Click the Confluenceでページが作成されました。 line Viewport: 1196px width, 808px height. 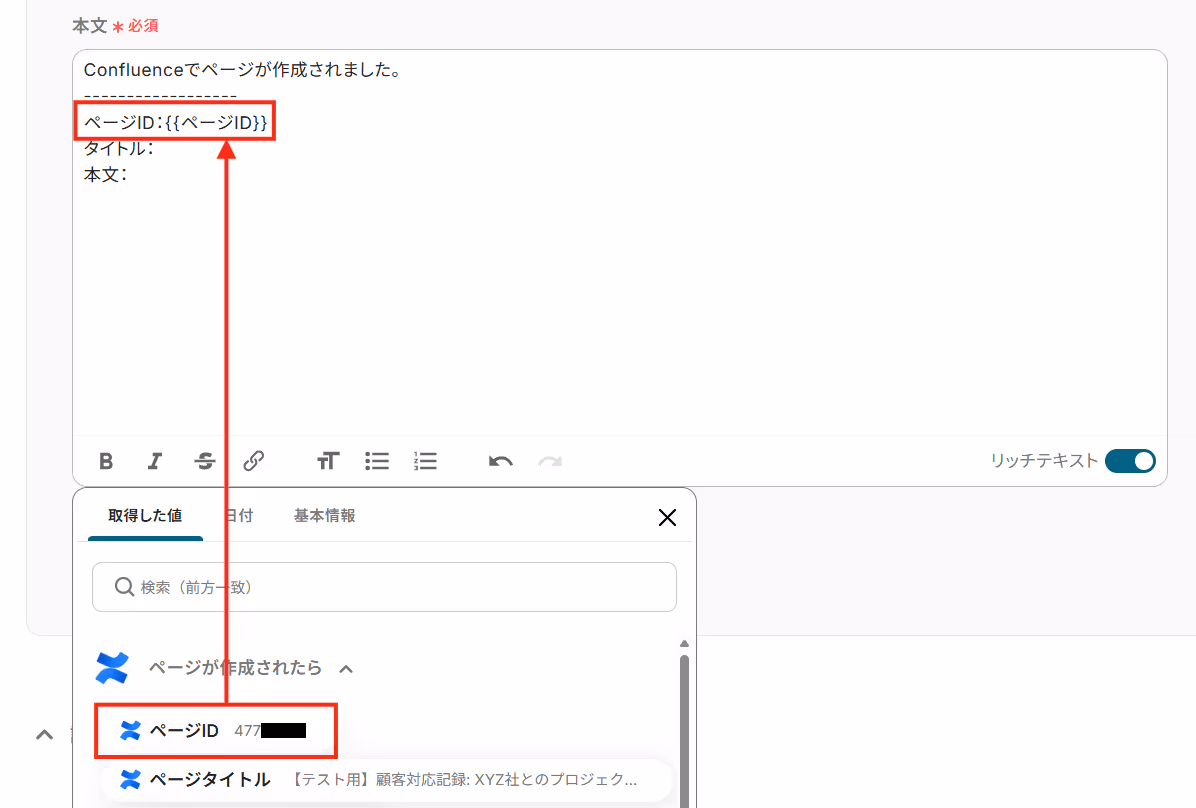(x=243, y=70)
